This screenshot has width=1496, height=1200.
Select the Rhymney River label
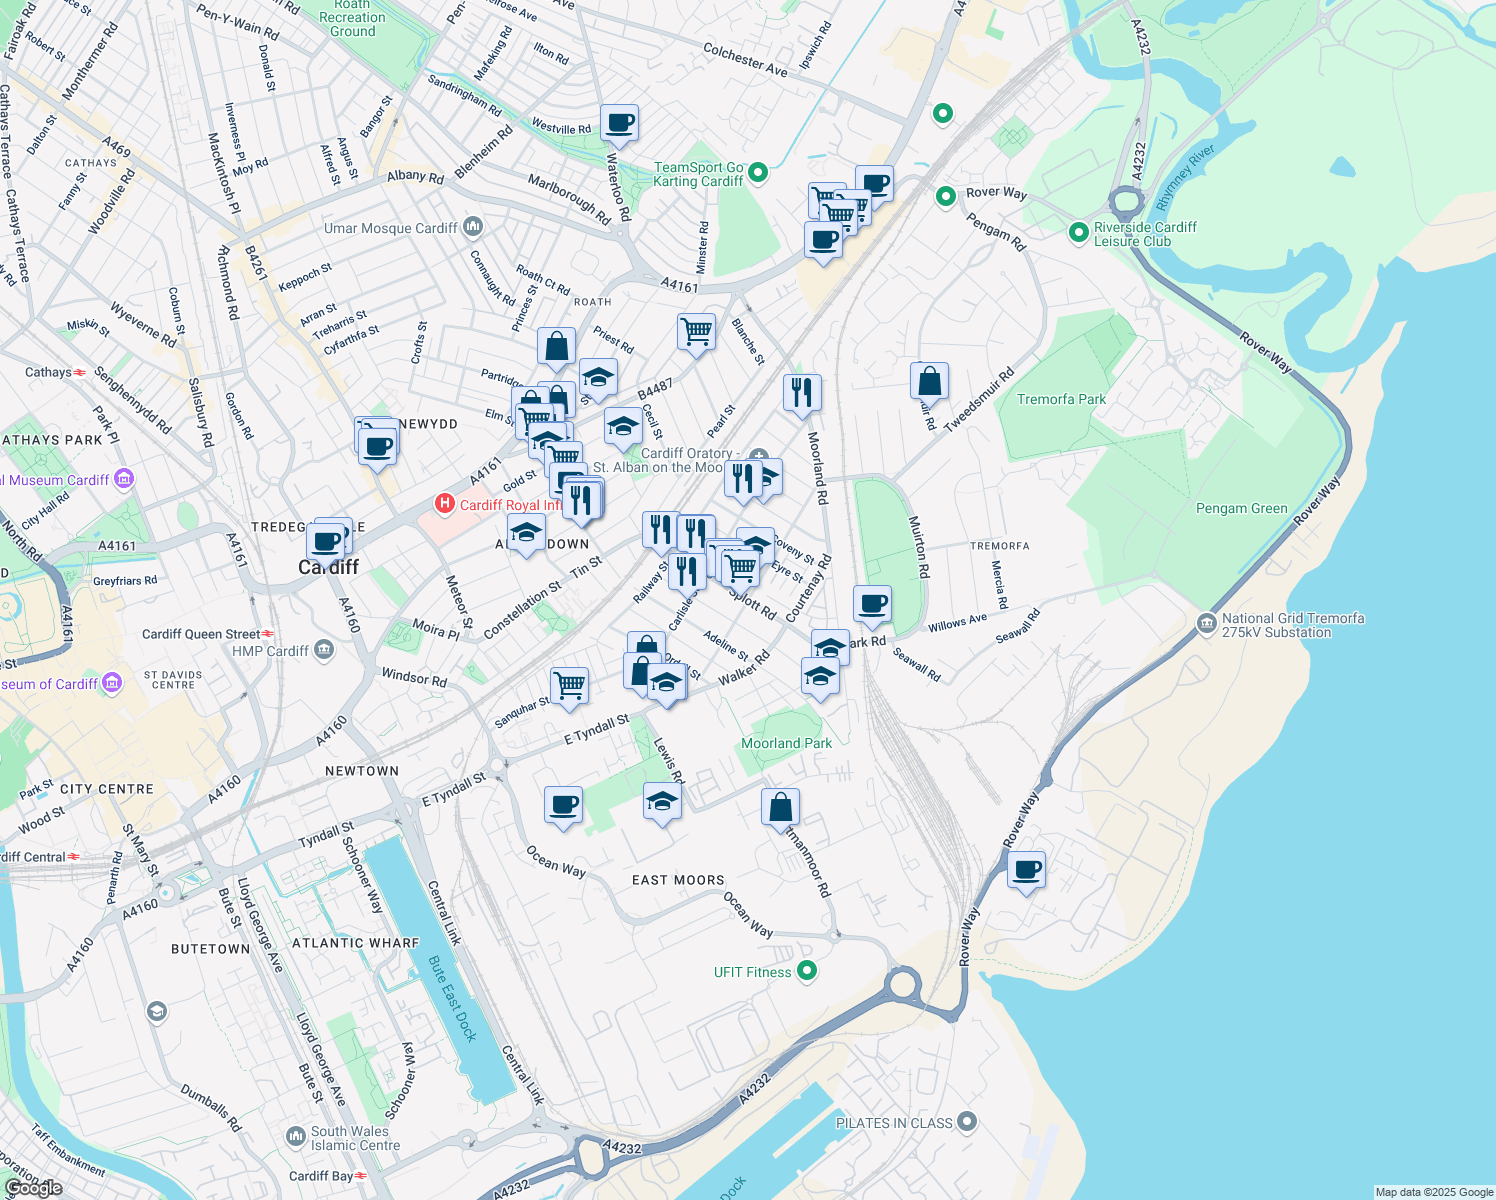point(1185,177)
